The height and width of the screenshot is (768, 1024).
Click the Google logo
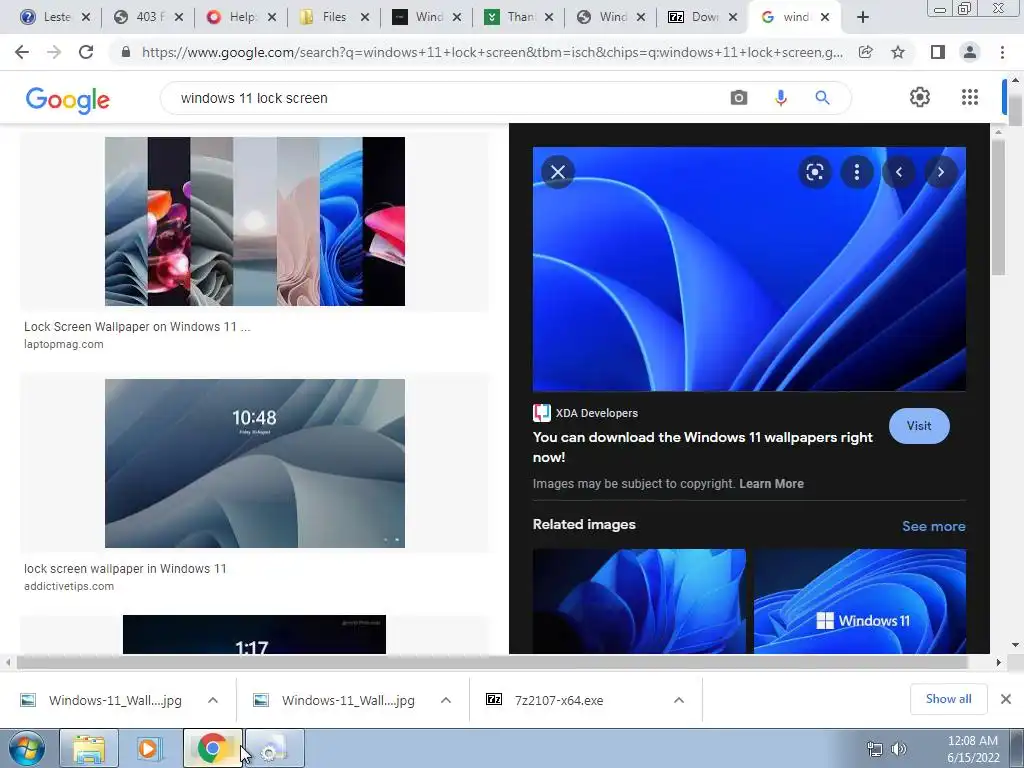(67, 100)
